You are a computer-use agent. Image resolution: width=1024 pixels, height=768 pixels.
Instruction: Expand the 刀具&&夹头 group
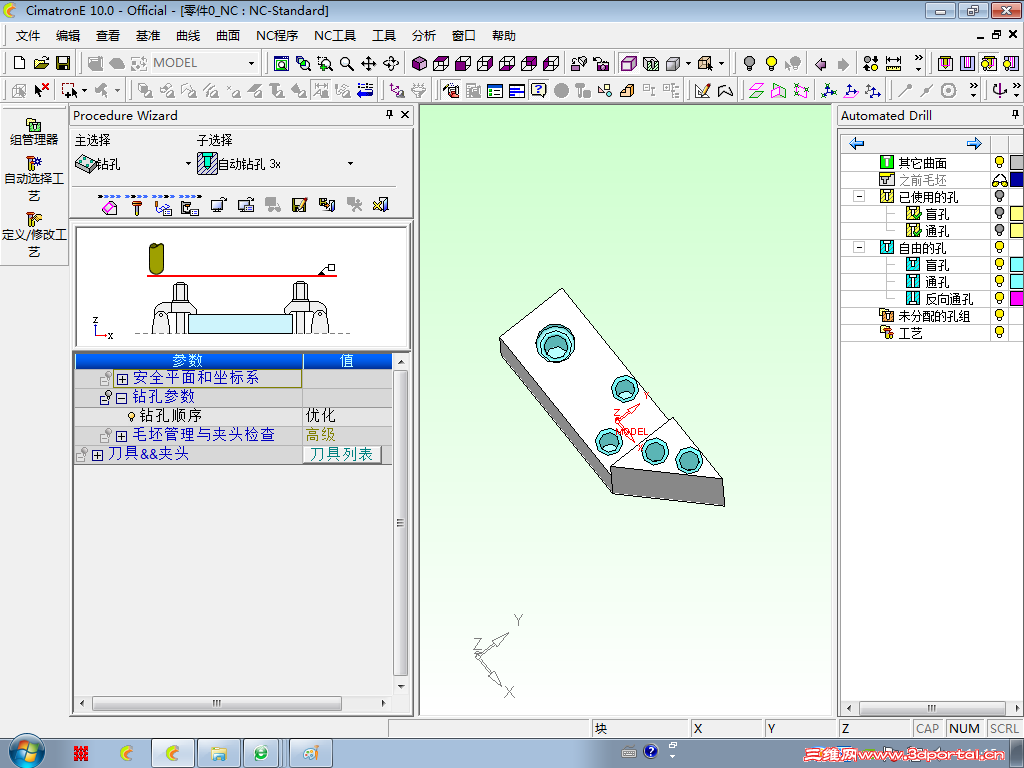coord(97,455)
